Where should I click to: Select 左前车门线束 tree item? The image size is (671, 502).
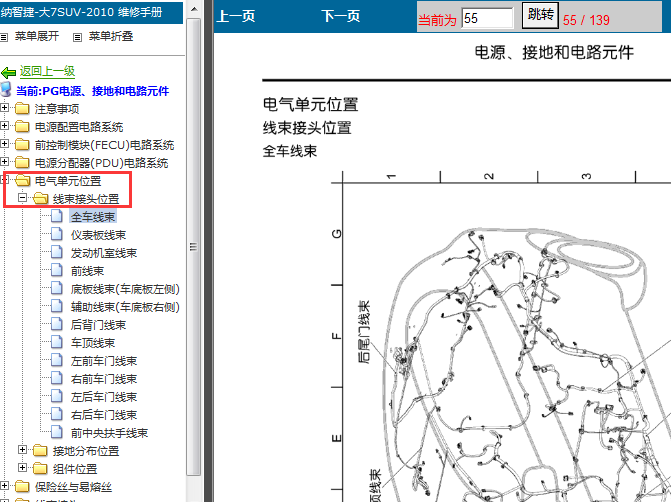[104, 361]
